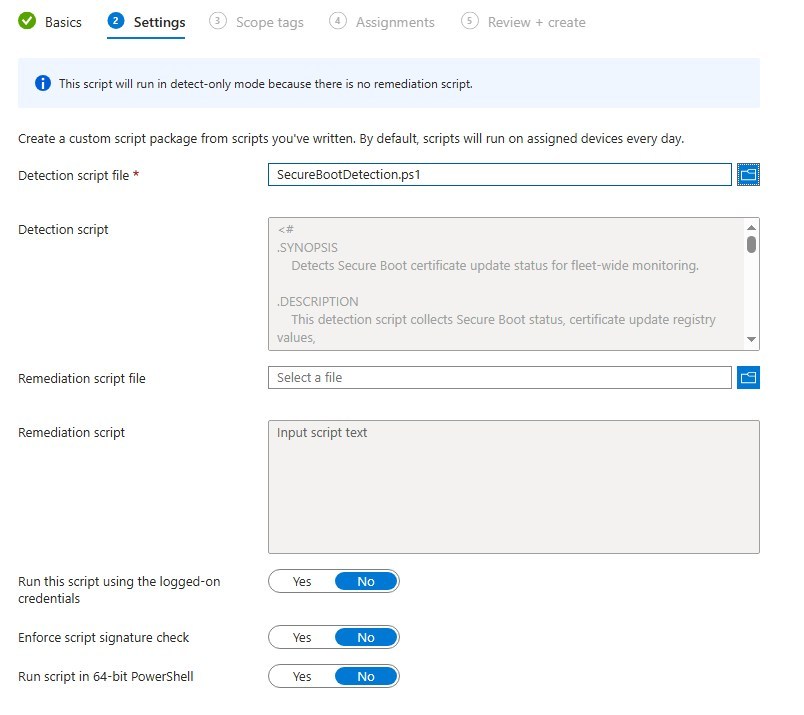The width and height of the screenshot is (804, 715).
Task: Enable Enforce script signature check
Action: pyautogui.click(x=302, y=637)
